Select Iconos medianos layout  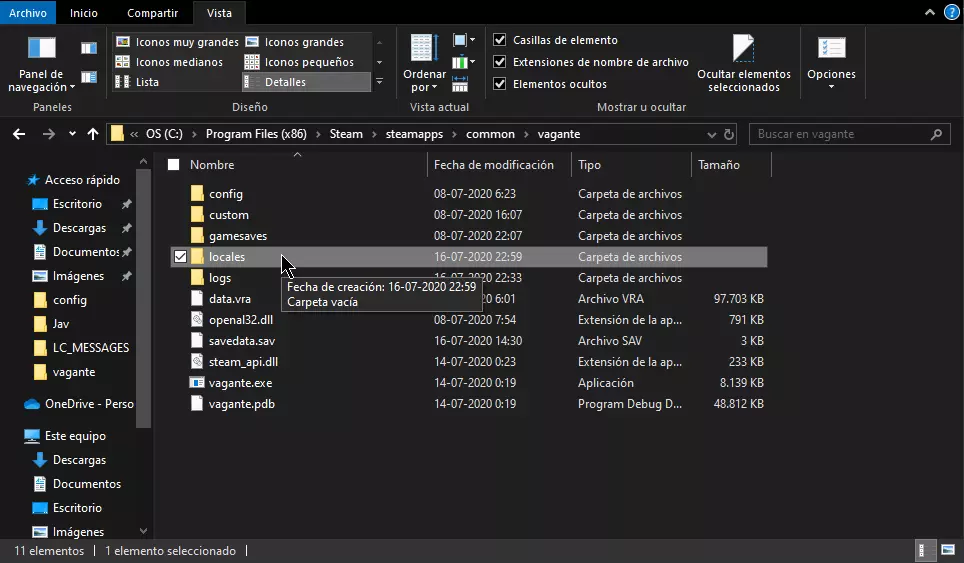click(170, 62)
